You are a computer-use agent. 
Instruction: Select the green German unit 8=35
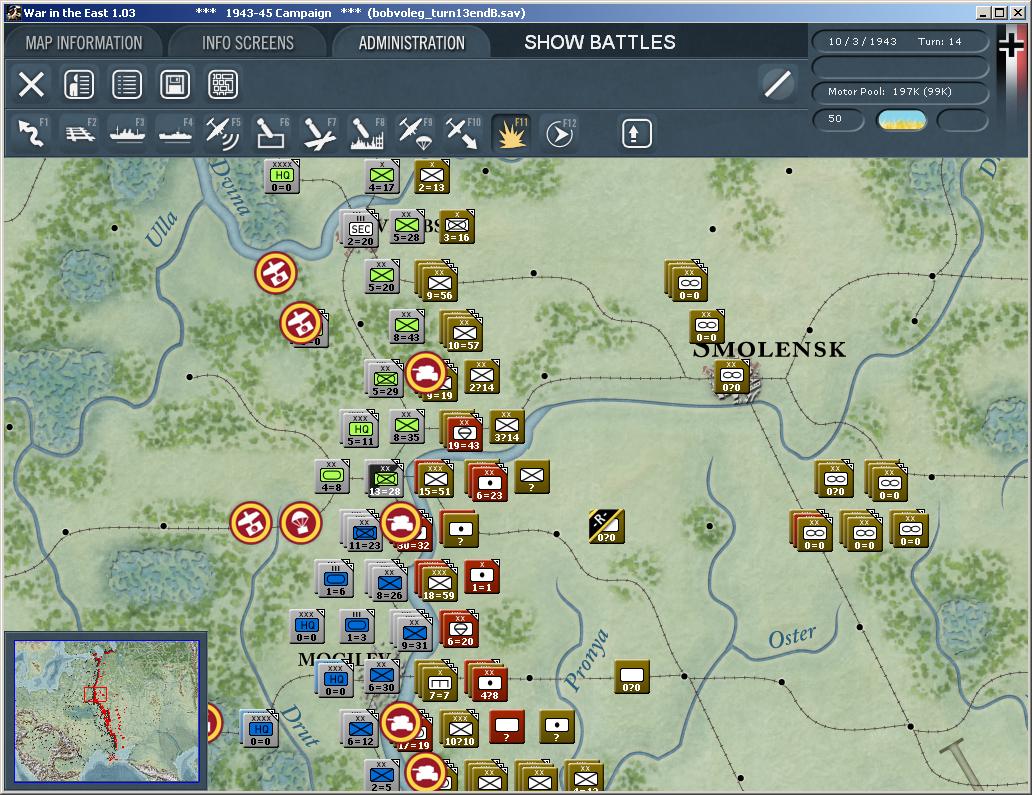[407, 427]
